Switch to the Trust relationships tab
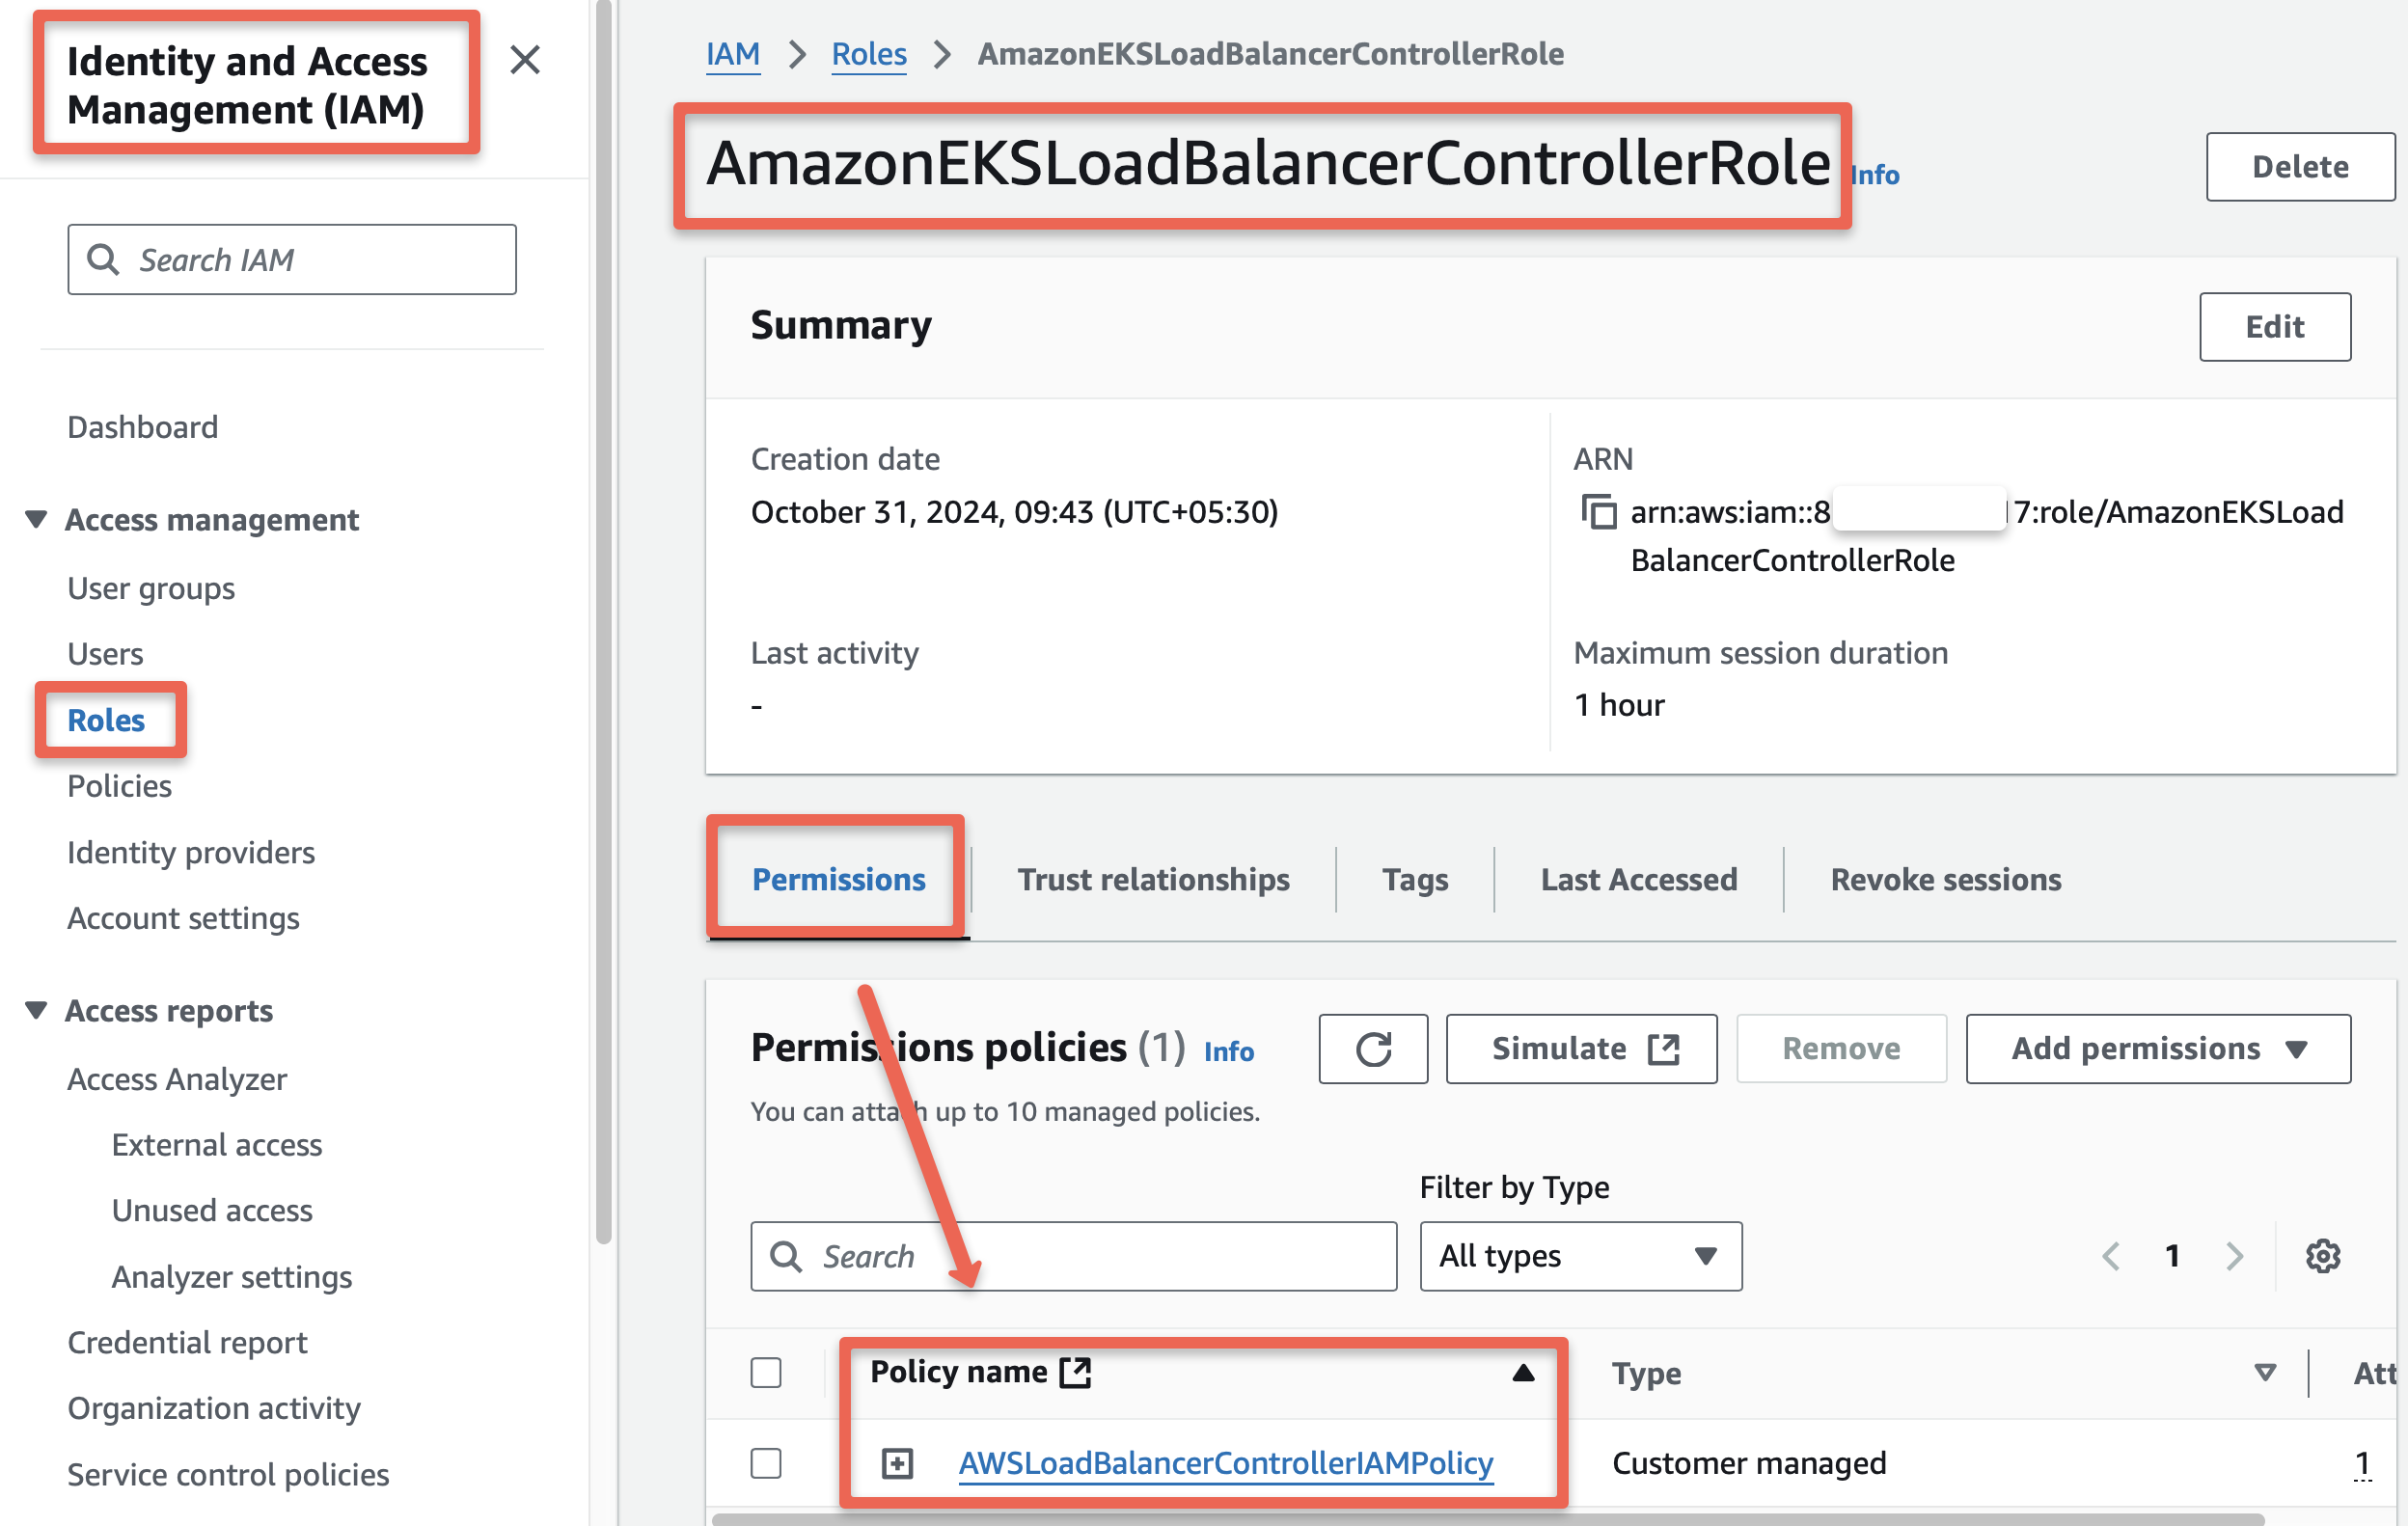 tap(1154, 879)
